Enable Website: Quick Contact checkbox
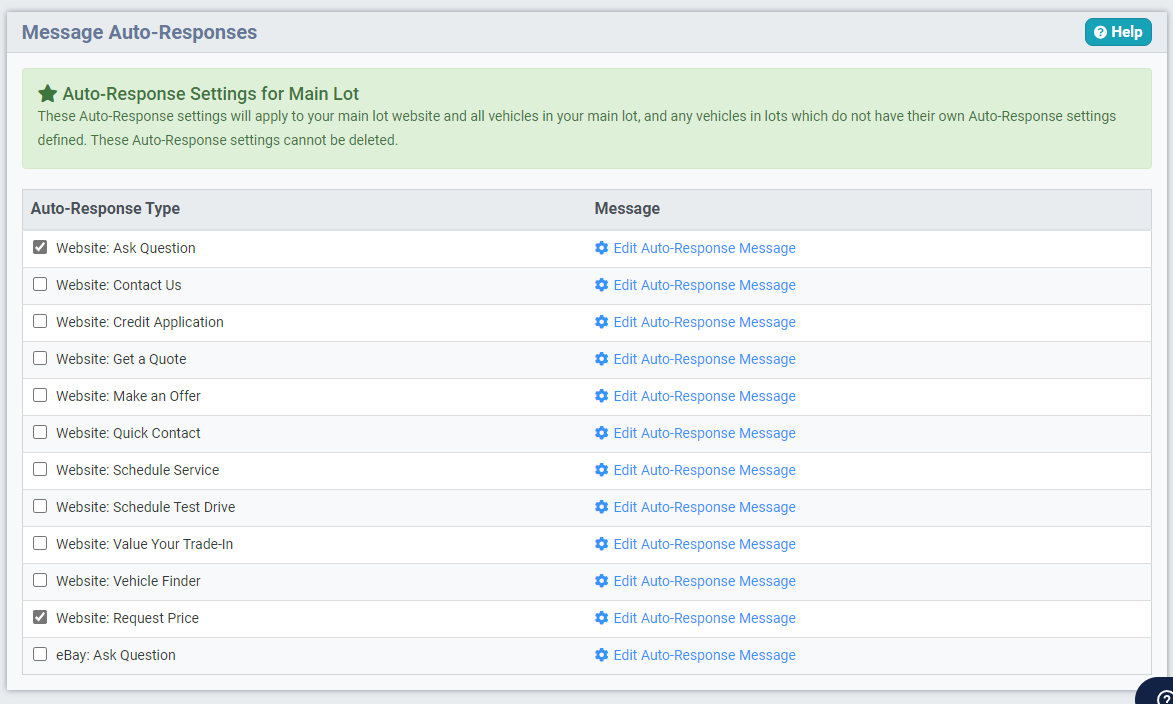 40,432
